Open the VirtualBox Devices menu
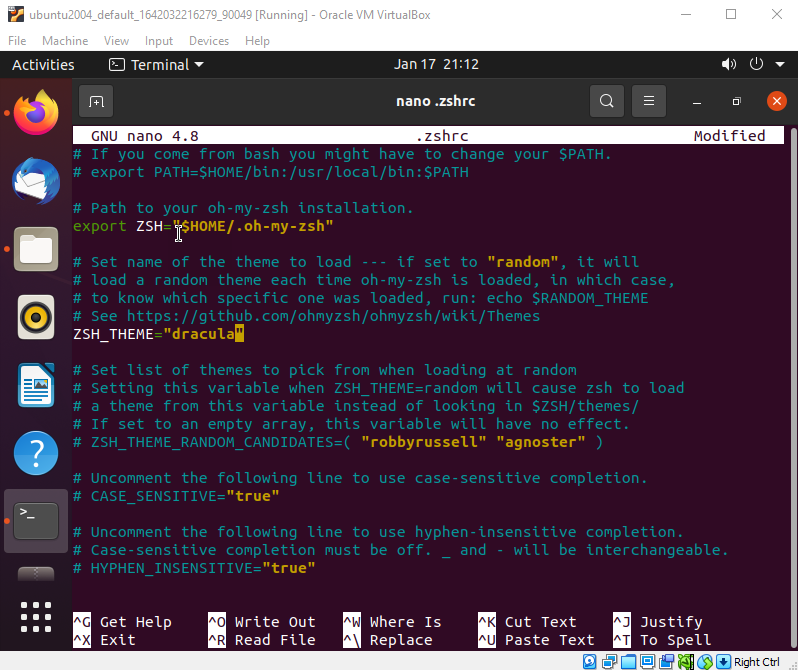 208,41
